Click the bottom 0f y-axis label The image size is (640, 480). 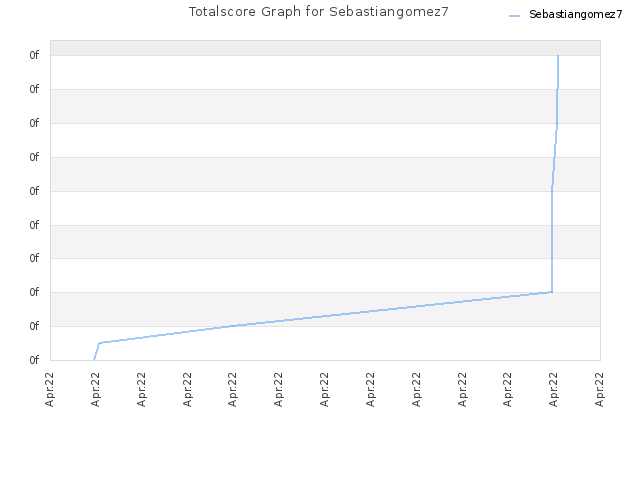(34, 360)
